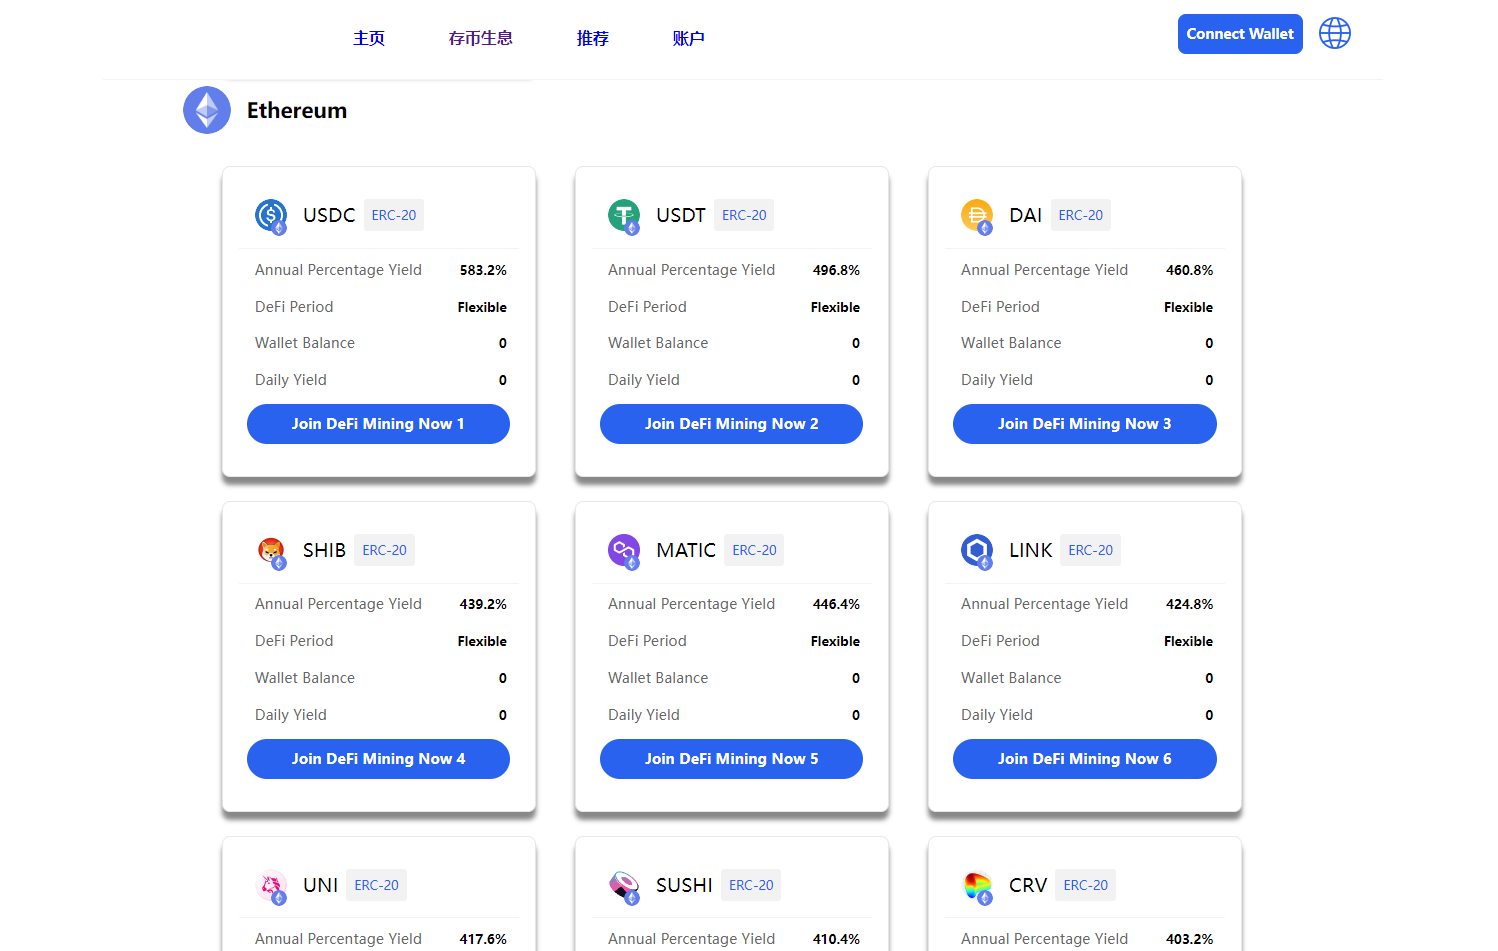Image resolution: width=1498 pixels, height=951 pixels.
Task: Click the globe language icon
Action: (x=1335, y=33)
